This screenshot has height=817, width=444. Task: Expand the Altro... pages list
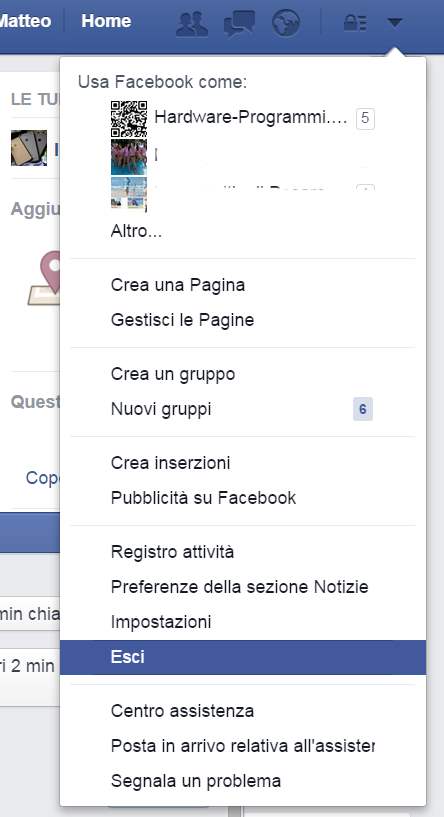click(136, 231)
